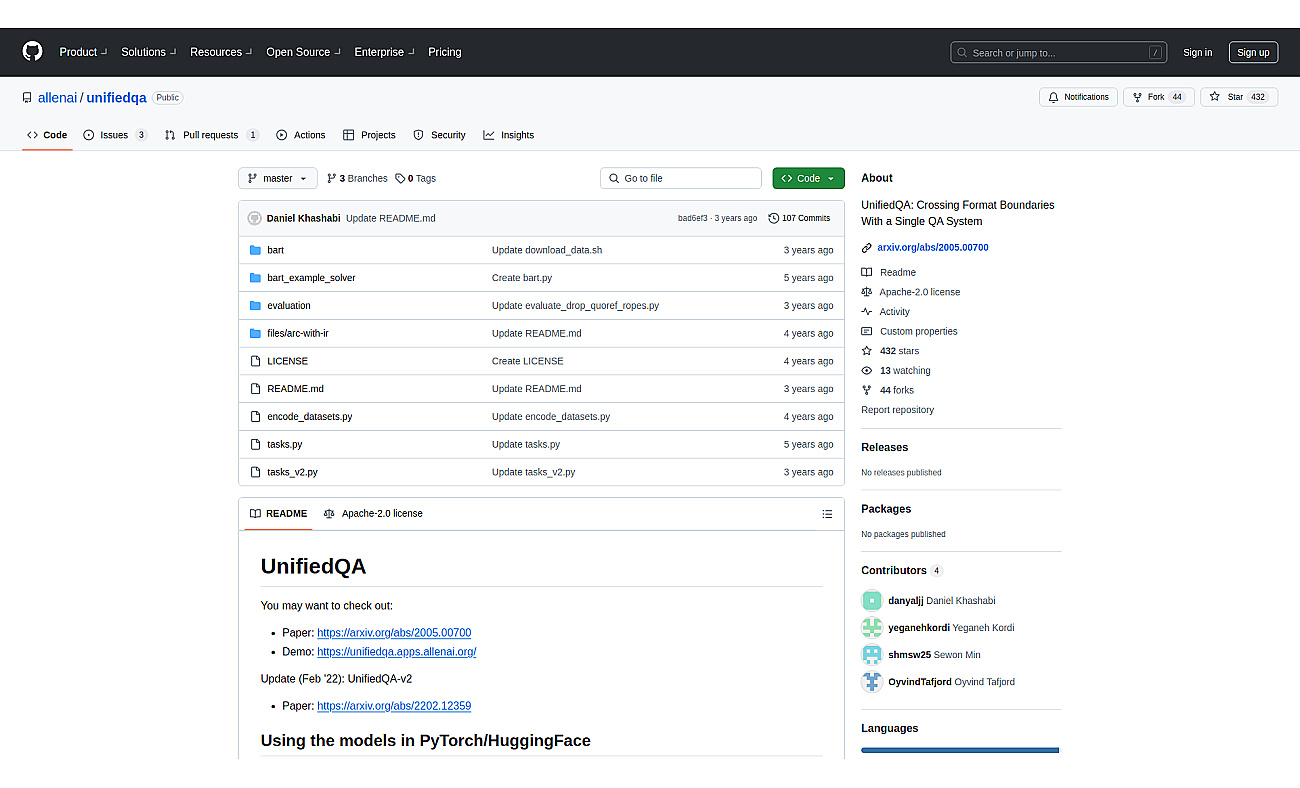Image resolution: width=1300 pixels, height=788 pixels.
Task: Click the Go to file field
Action: coord(681,178)
